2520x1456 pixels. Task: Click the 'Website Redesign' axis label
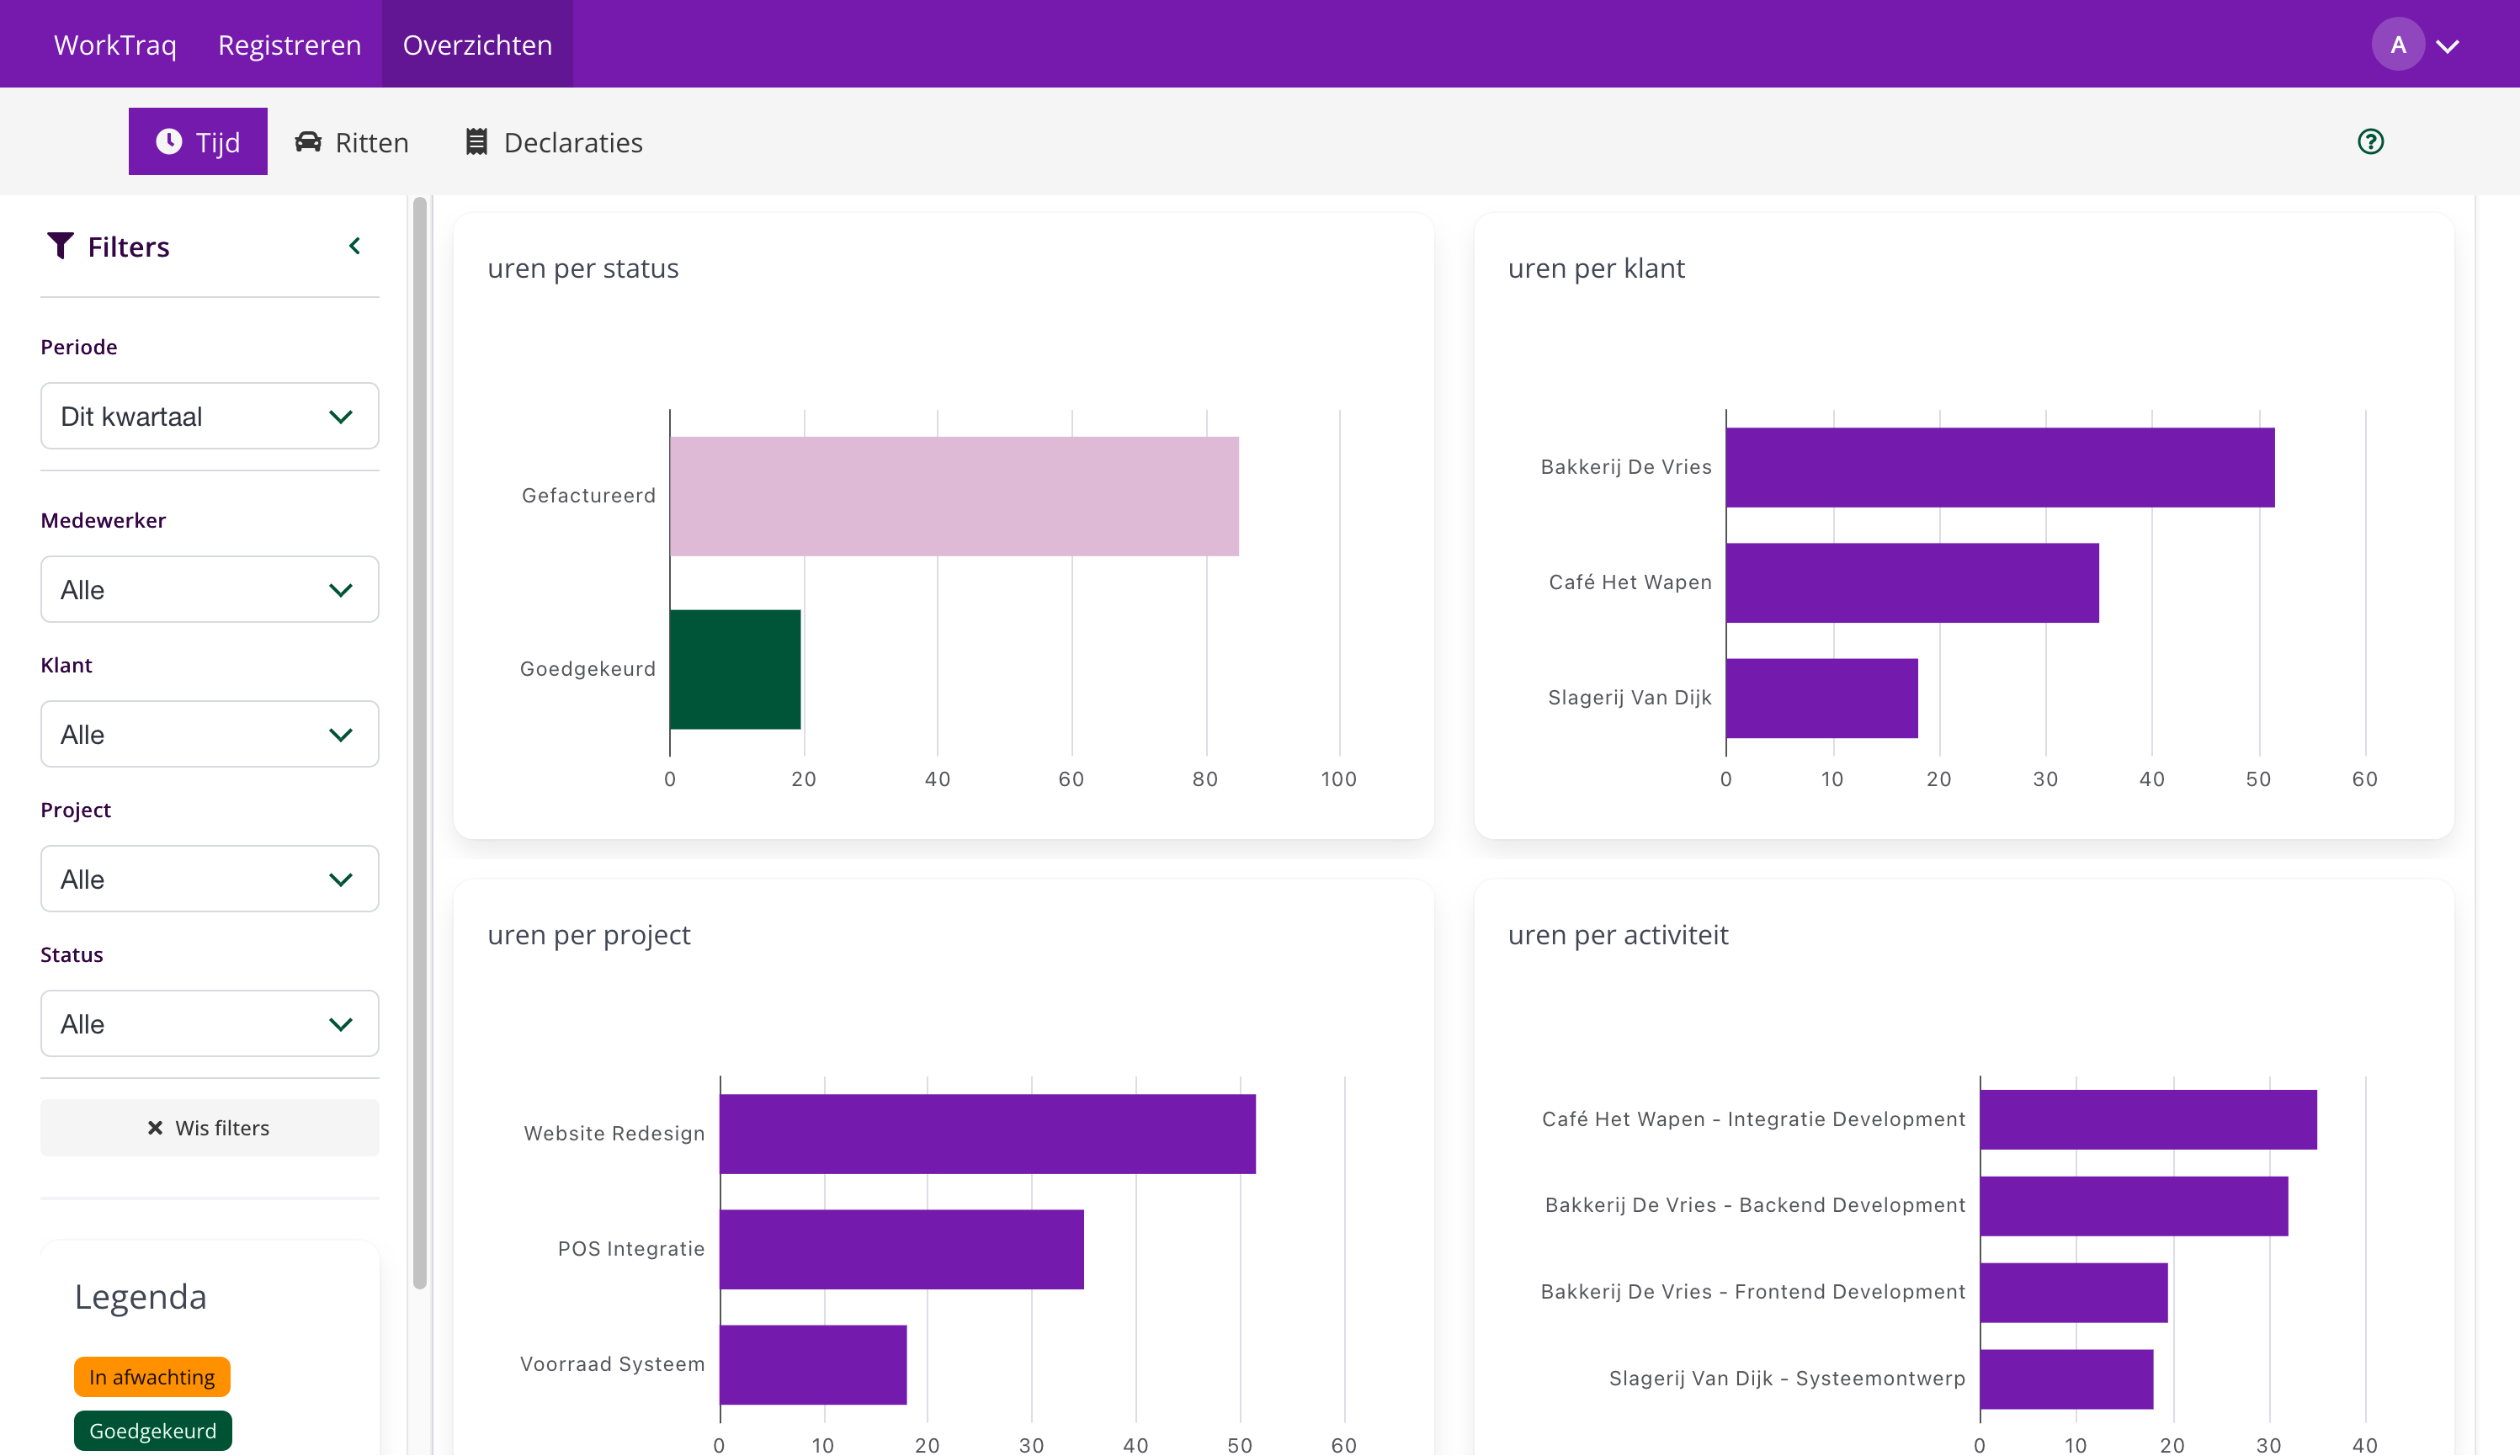click(615, 1134)
